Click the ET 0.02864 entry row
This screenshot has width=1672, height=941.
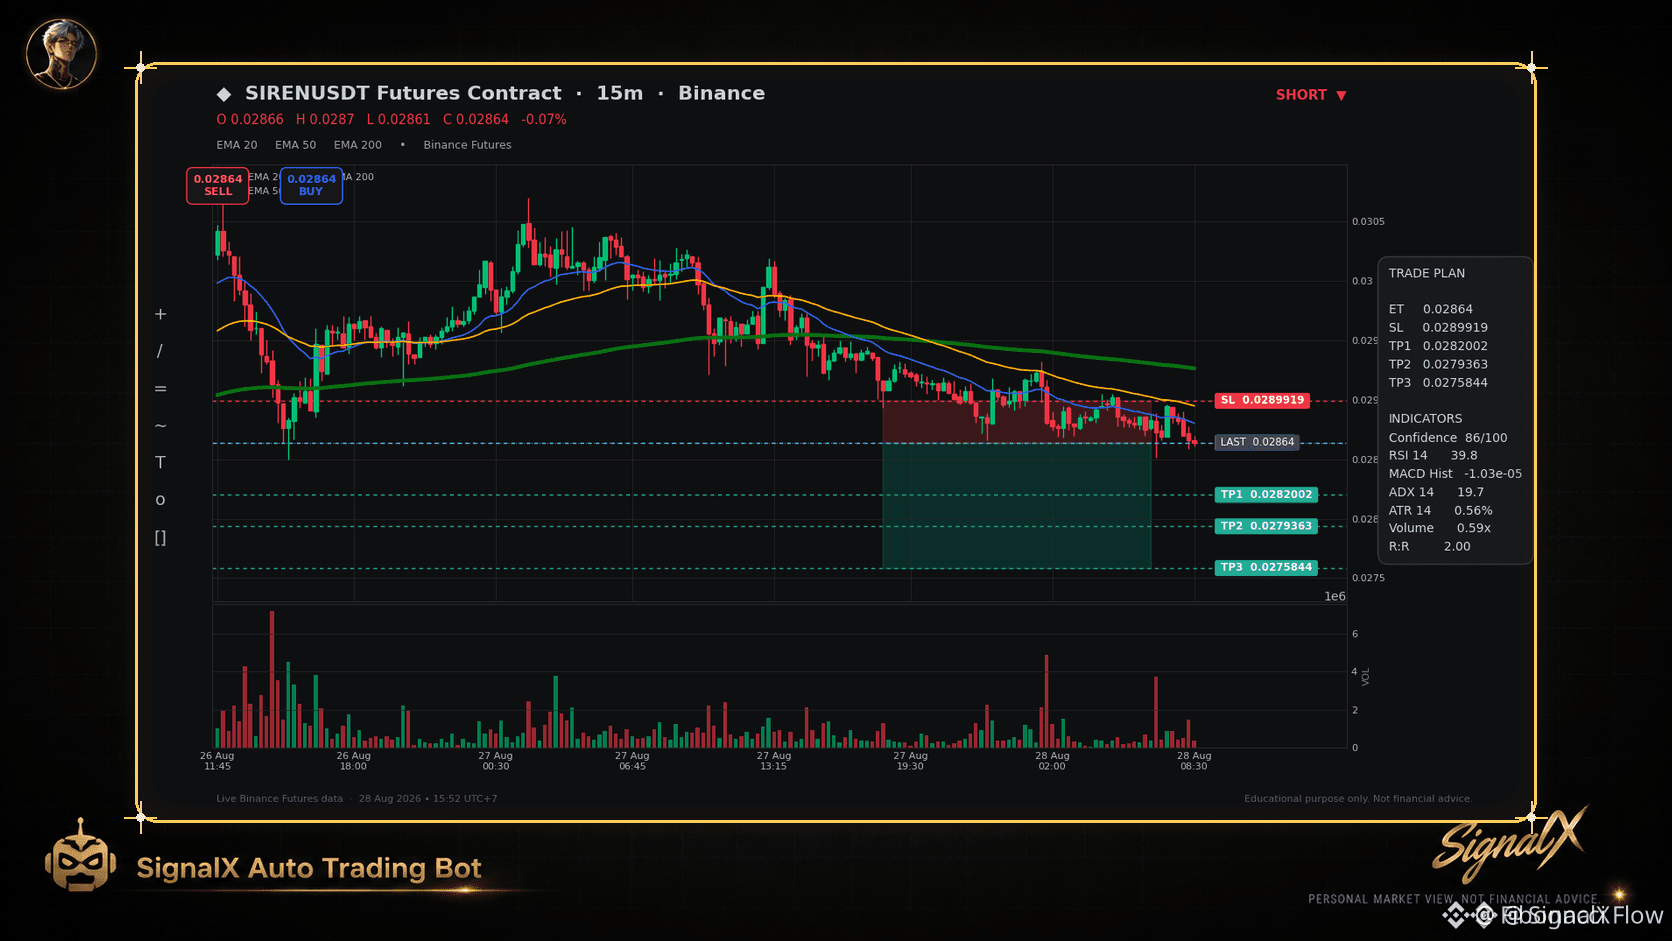tap(1431, 309)
